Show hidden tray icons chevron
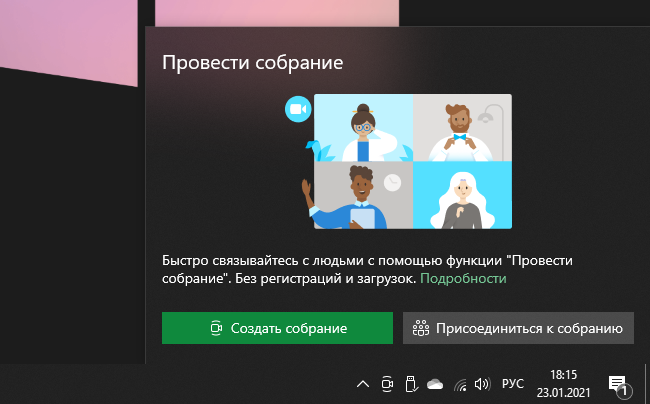650x404 pixels. 363,384
